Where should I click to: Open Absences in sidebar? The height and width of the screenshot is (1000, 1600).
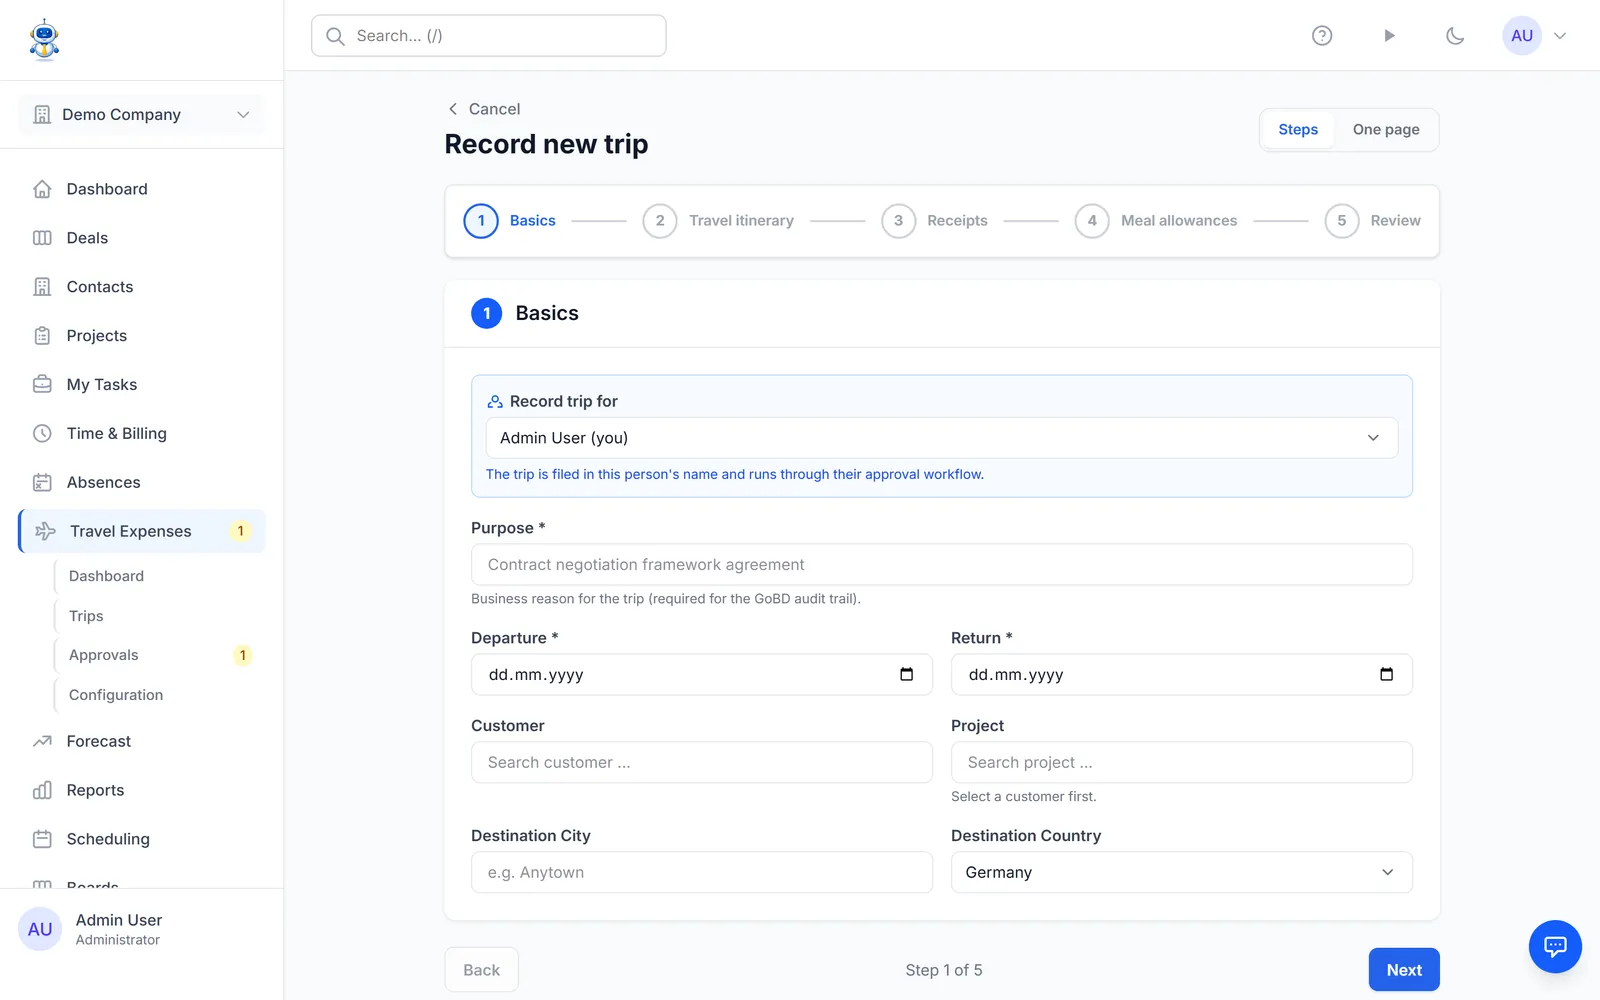point(141,483)
